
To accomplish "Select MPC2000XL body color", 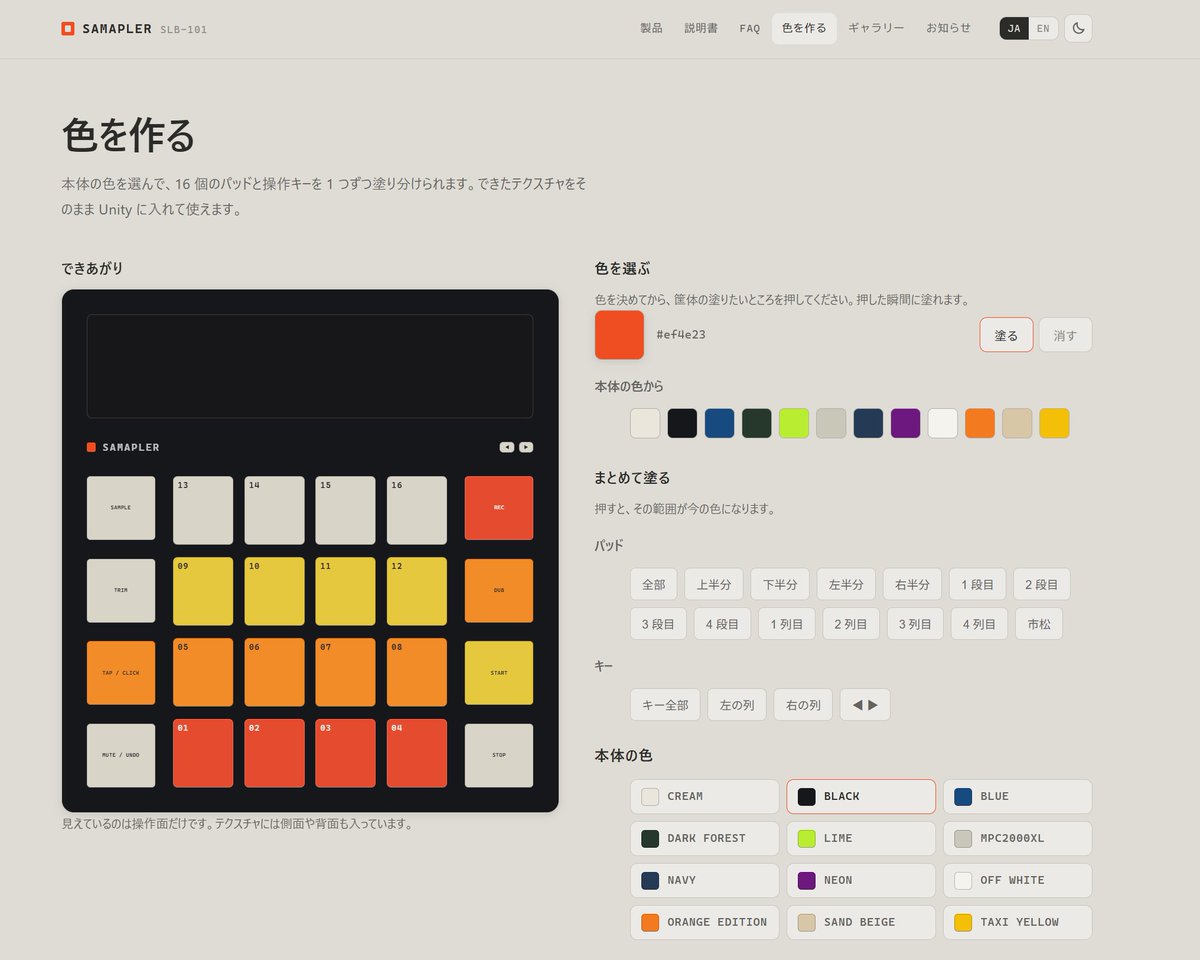I will 1018,838.
